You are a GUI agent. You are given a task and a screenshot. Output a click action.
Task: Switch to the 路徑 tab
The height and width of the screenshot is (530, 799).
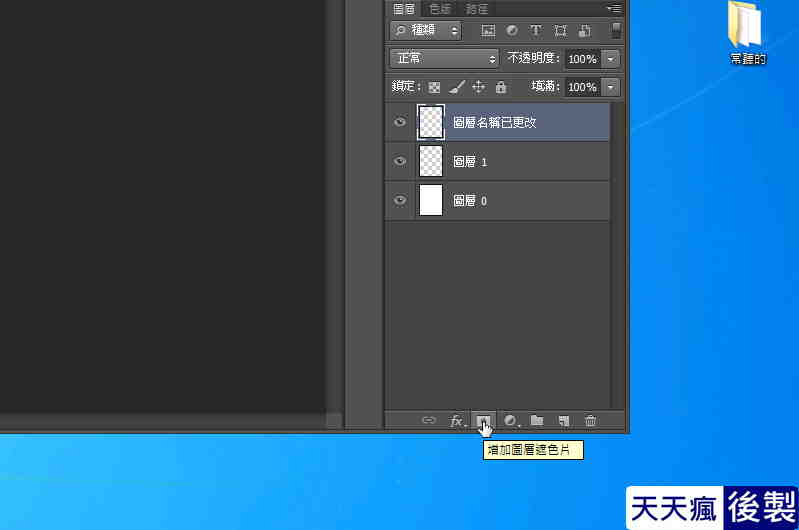pyautogui.click(x=476, y=9)
